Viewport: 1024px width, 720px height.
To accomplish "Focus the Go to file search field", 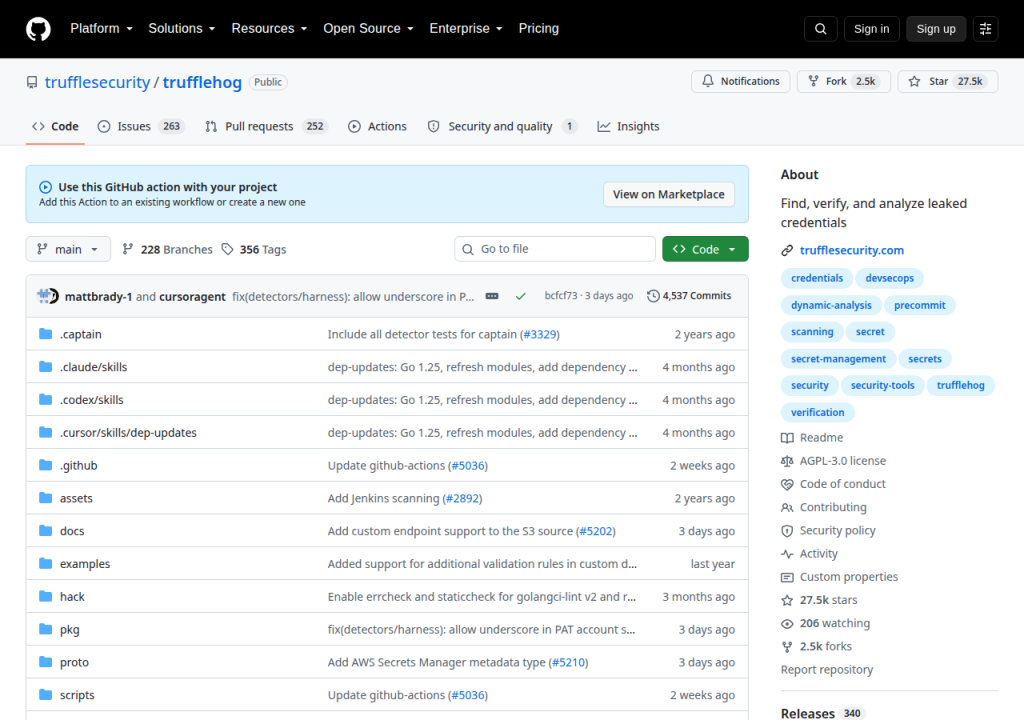I will tap(555, 249).
